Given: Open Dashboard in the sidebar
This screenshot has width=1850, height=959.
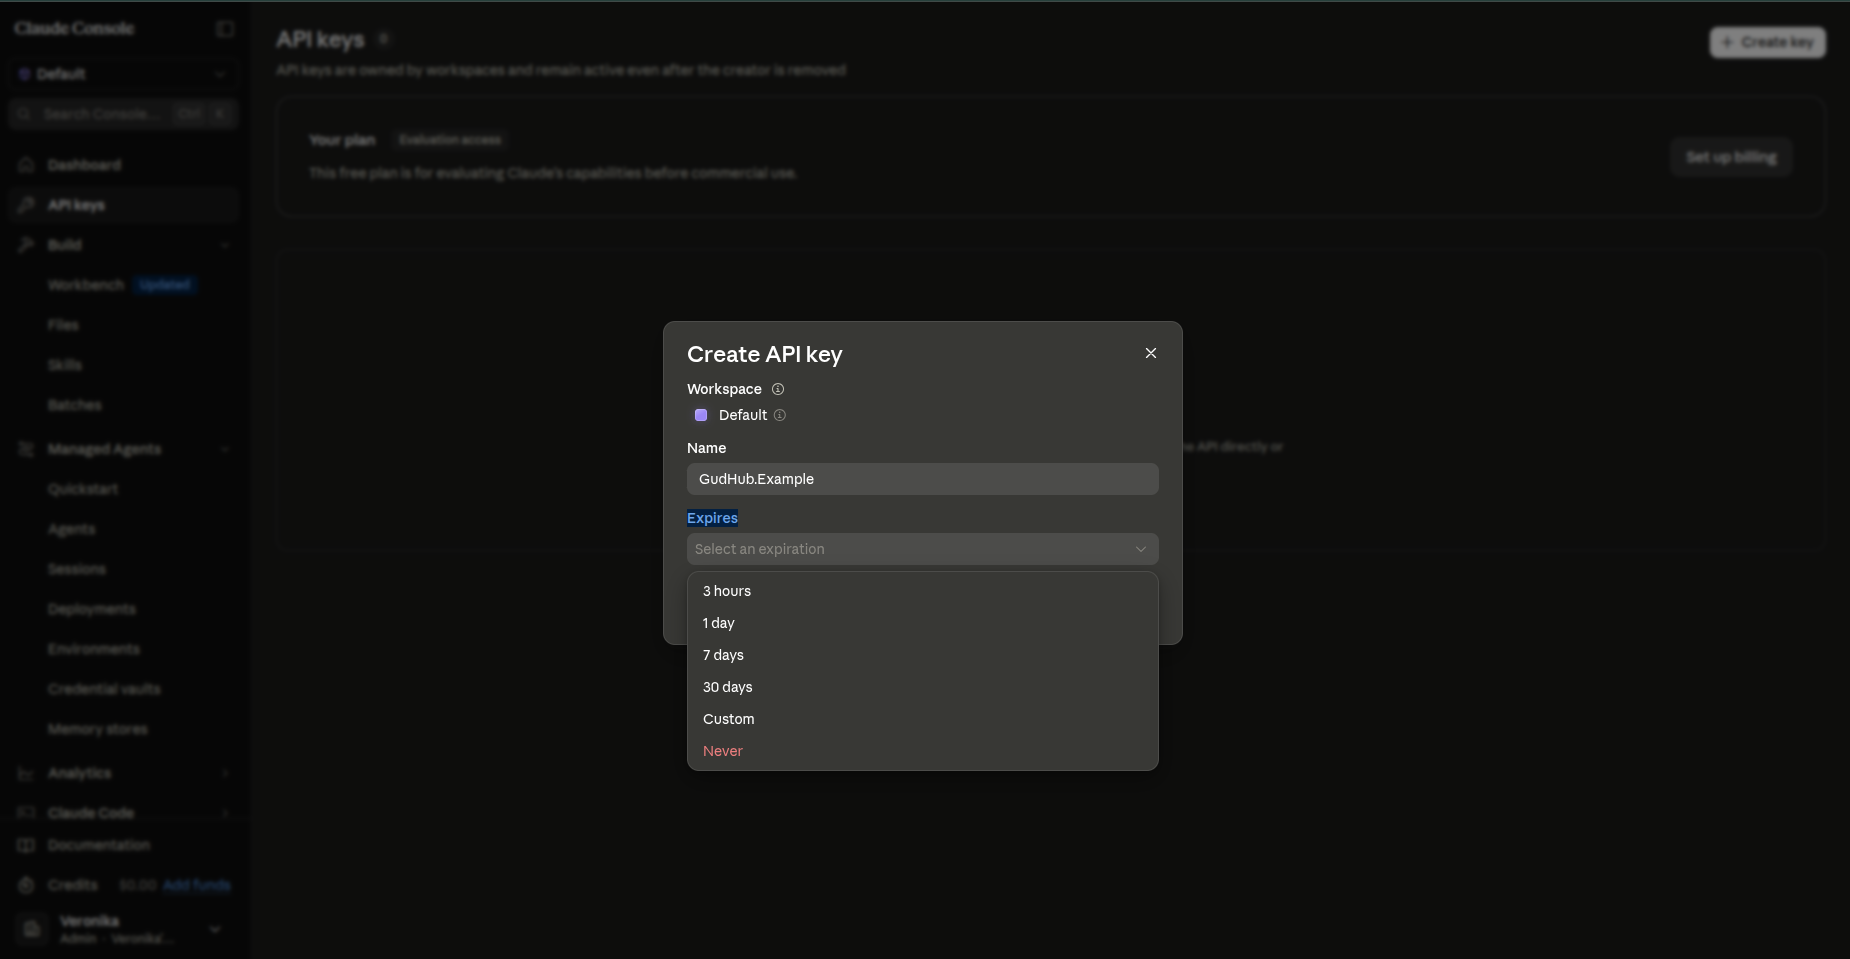Looking at the screenshot, I should [122, 165].
